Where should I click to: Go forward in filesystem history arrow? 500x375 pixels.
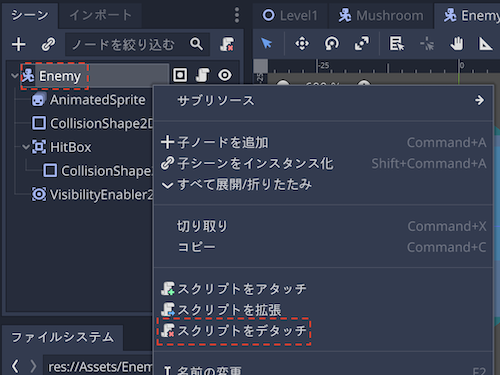pyautogui.click(x=33, y=366)
